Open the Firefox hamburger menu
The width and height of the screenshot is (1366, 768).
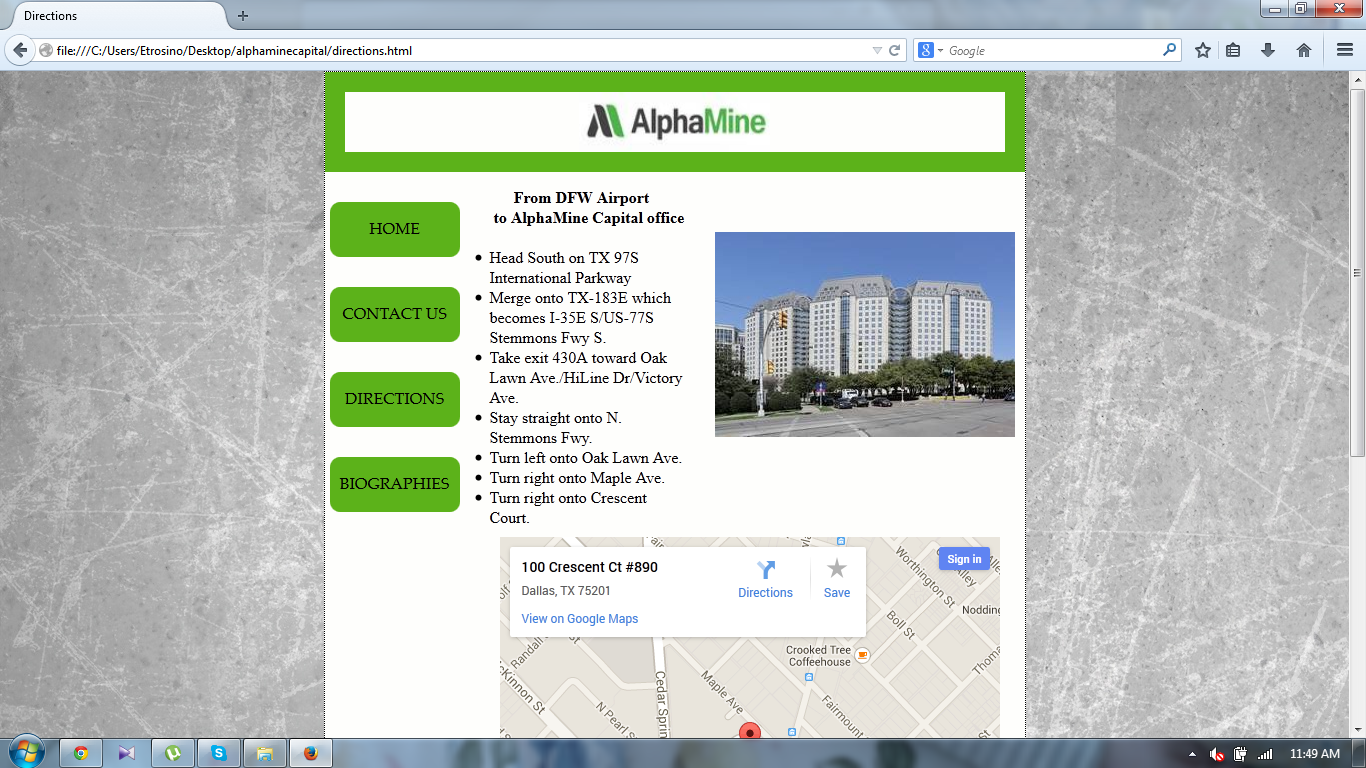[x=1345, y=50]
